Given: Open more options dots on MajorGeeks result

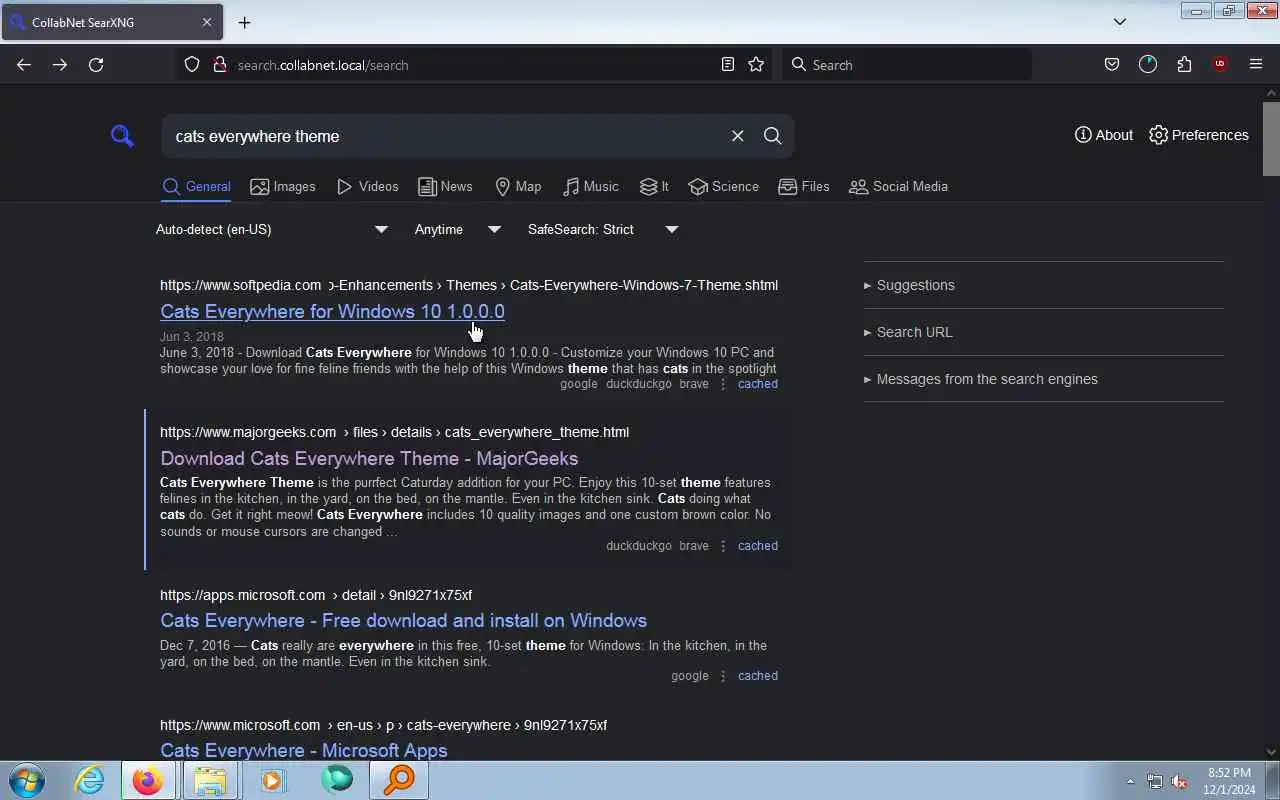Looking at the screenshot, I should [x=723, y=546].
